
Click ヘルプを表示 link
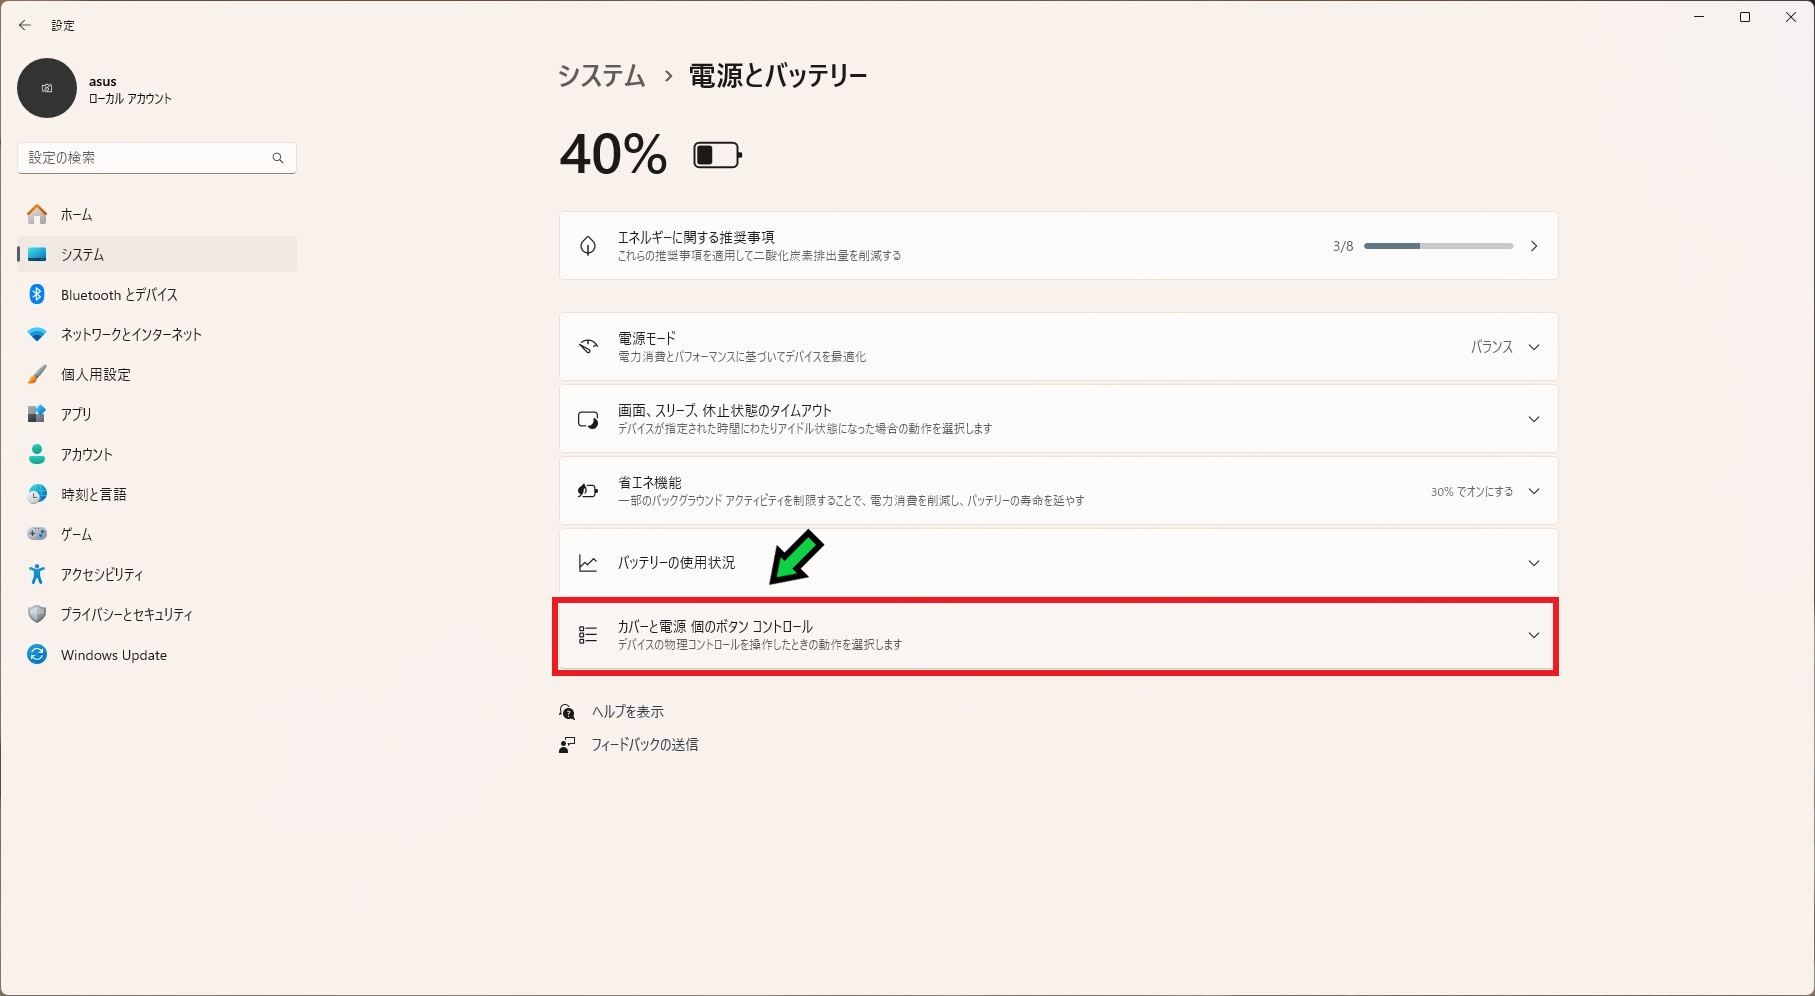(x=627, y=712)
